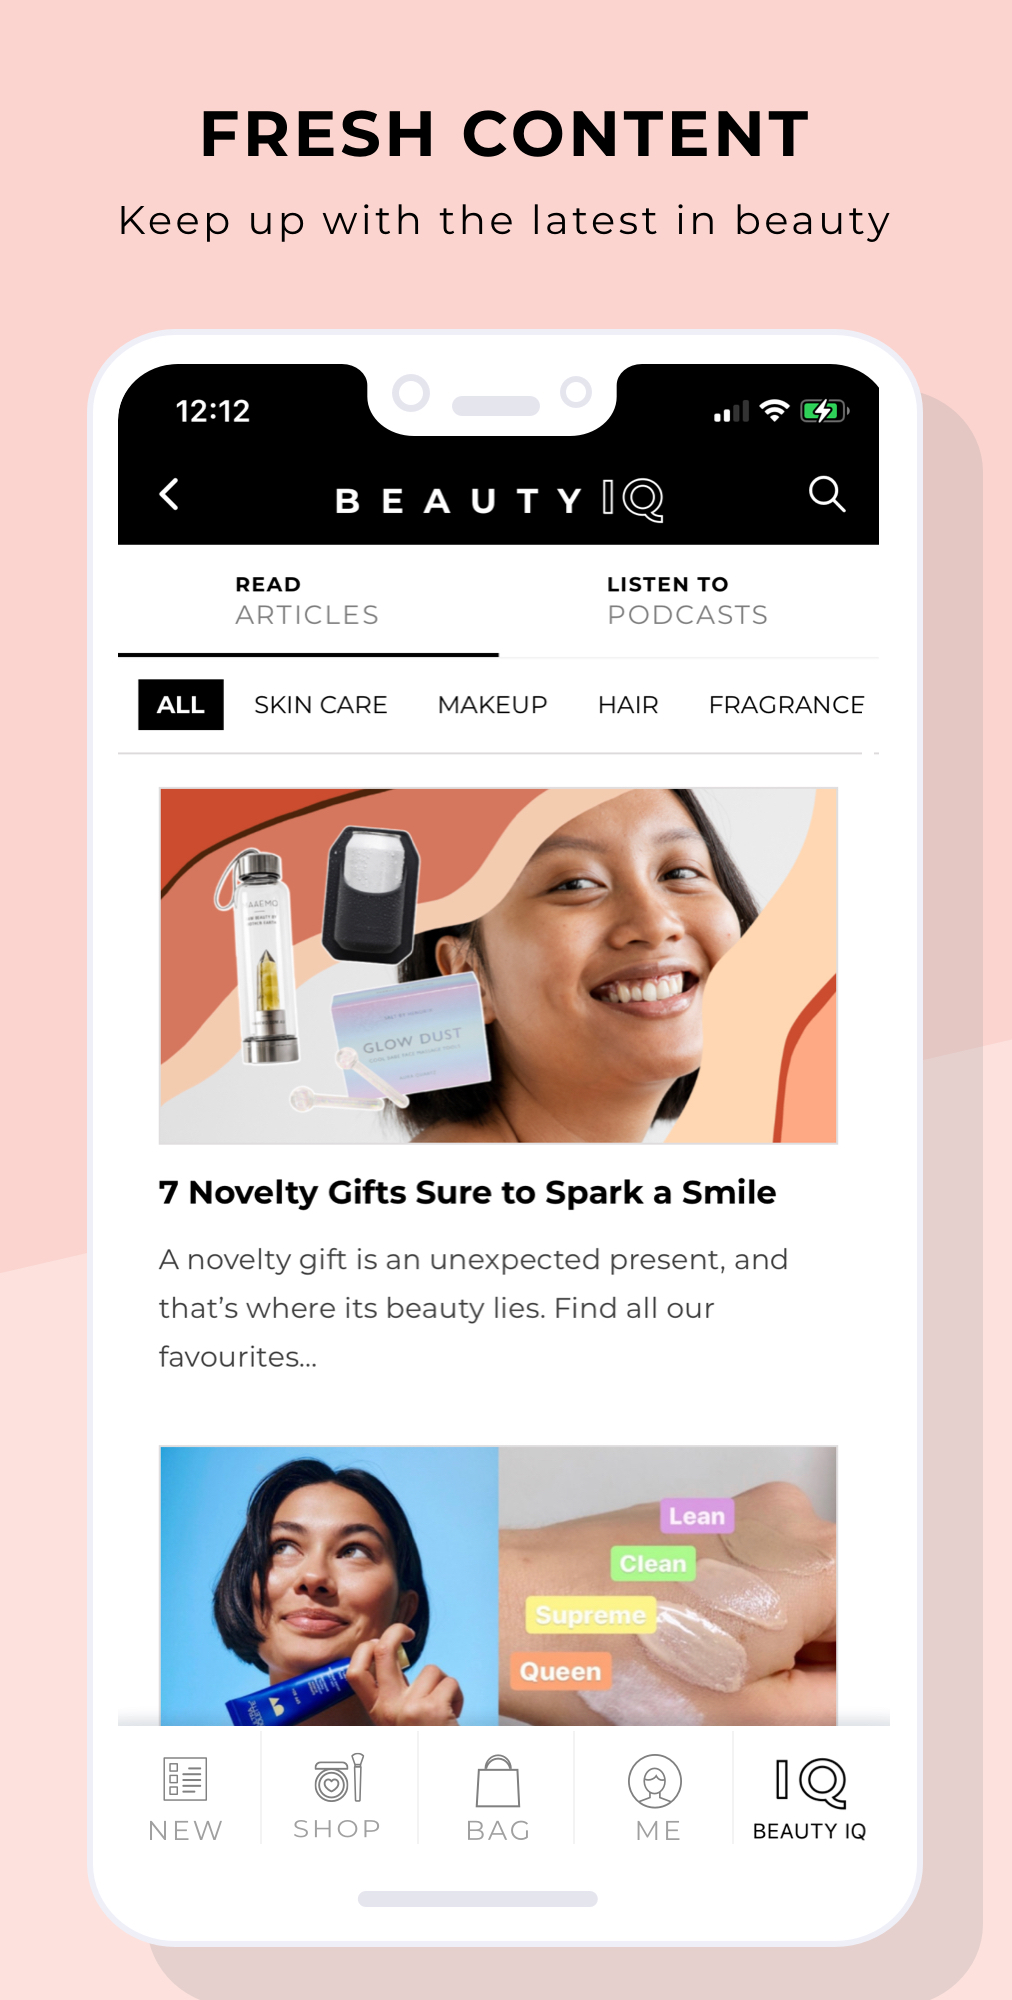
Task: Open the BAG shopping bag icon
Action: (498, 1781)
